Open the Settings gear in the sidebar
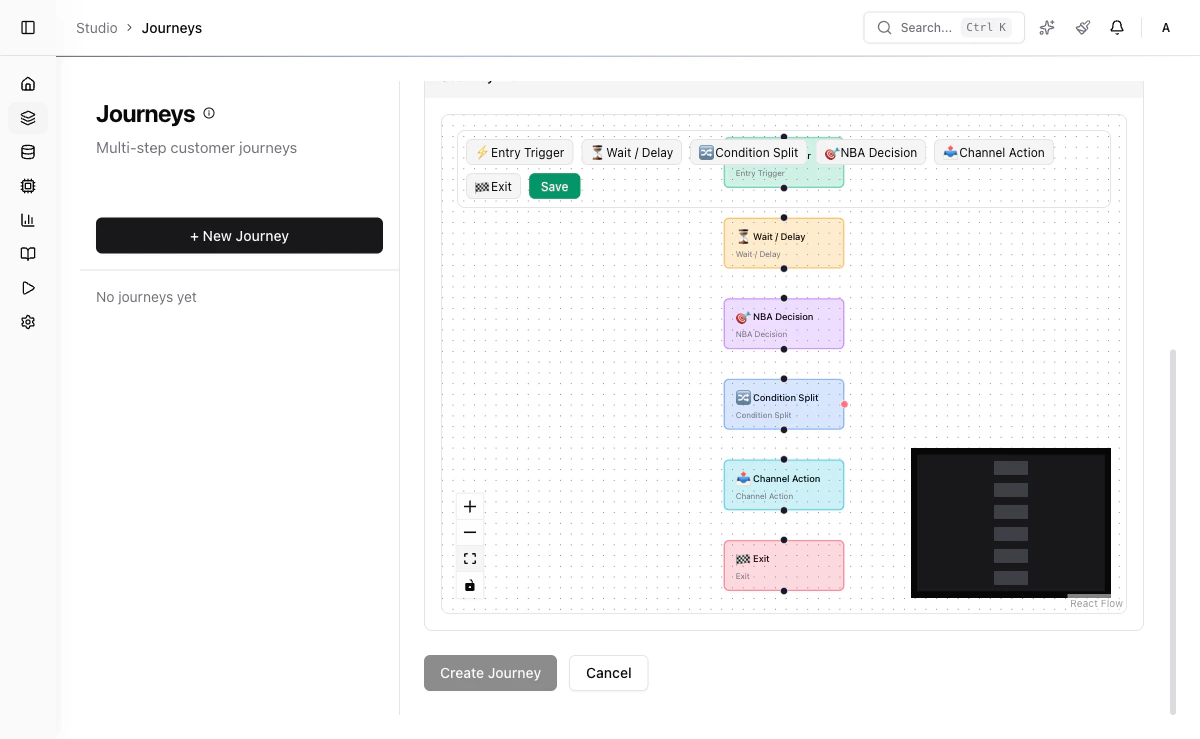 28,321
